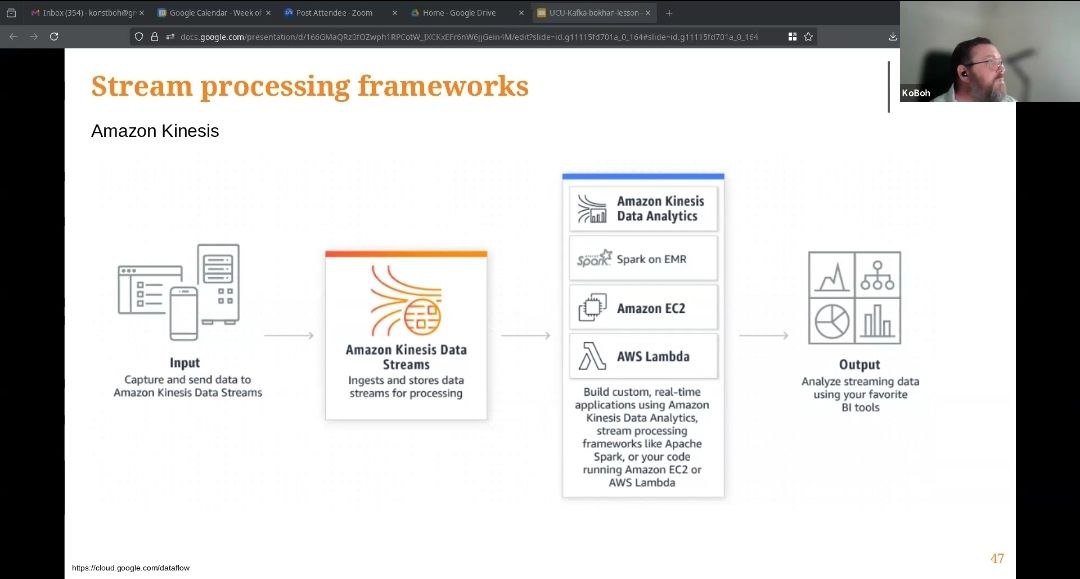
Task: Click the Stream processing frameworks title
Action: (x=309, y=86)
